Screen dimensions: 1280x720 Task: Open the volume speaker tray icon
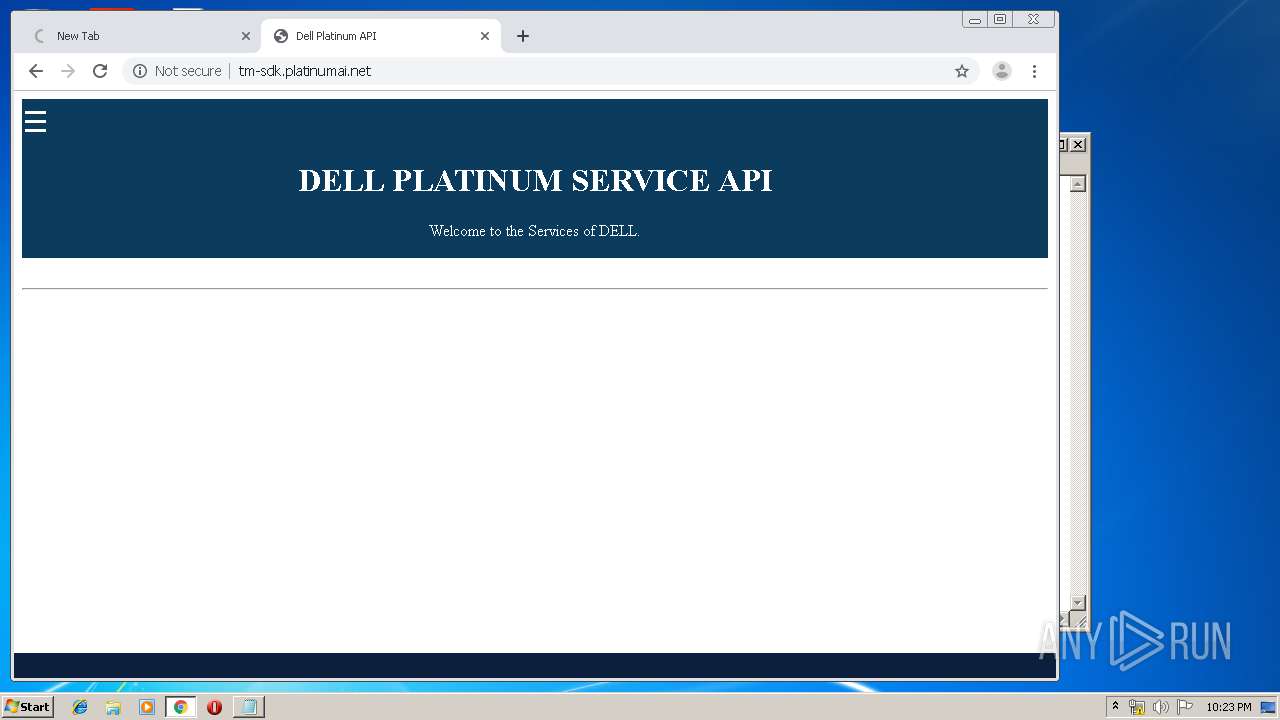1161,707
